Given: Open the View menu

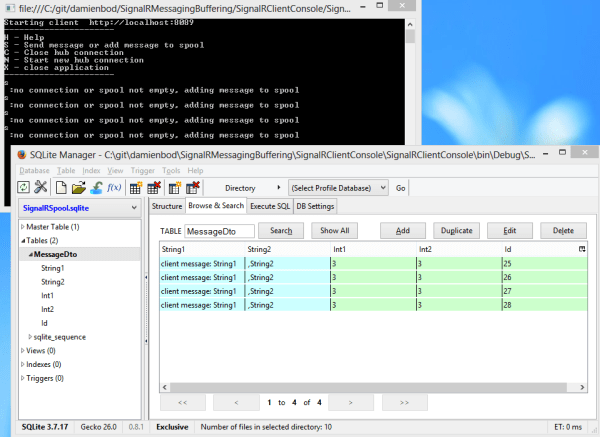Looking at the screenshot, I should coord(115,171).
